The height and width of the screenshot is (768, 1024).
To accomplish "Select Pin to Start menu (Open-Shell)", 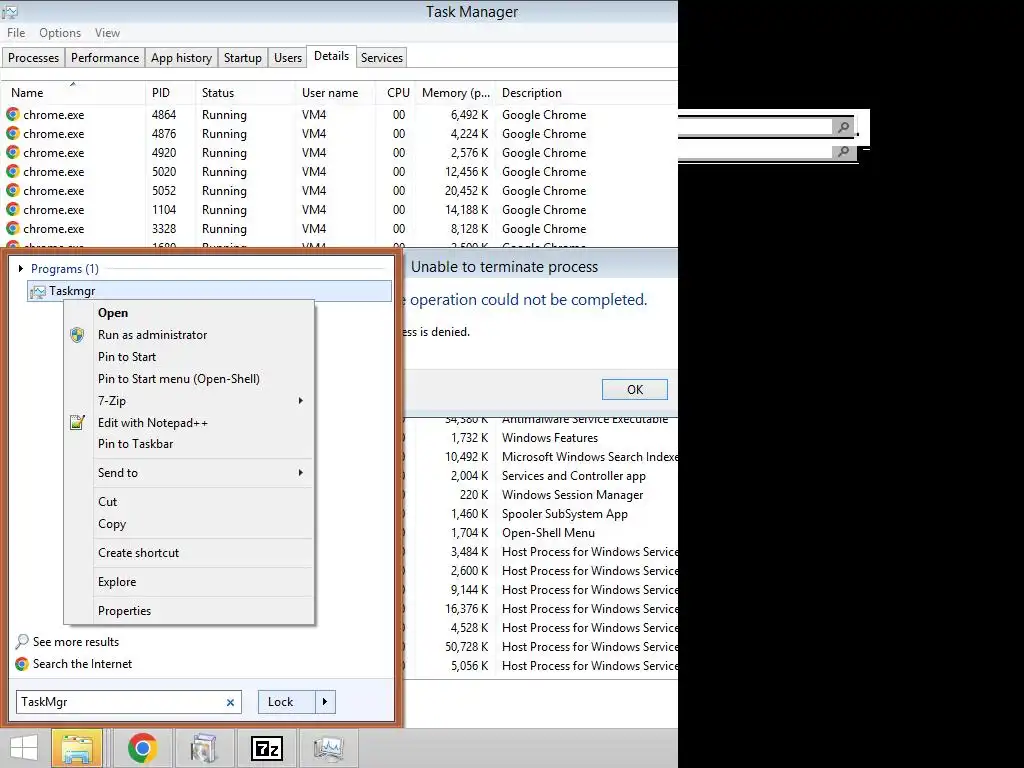I will 189,379.
